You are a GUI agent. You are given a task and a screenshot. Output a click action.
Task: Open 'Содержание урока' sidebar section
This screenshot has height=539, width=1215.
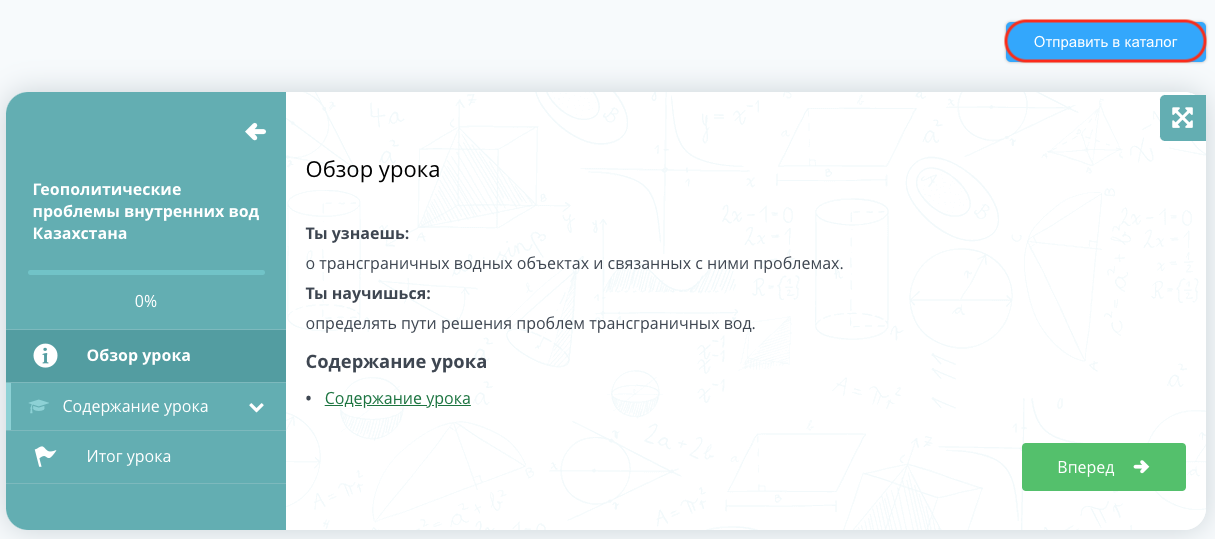tap(146, 407)
